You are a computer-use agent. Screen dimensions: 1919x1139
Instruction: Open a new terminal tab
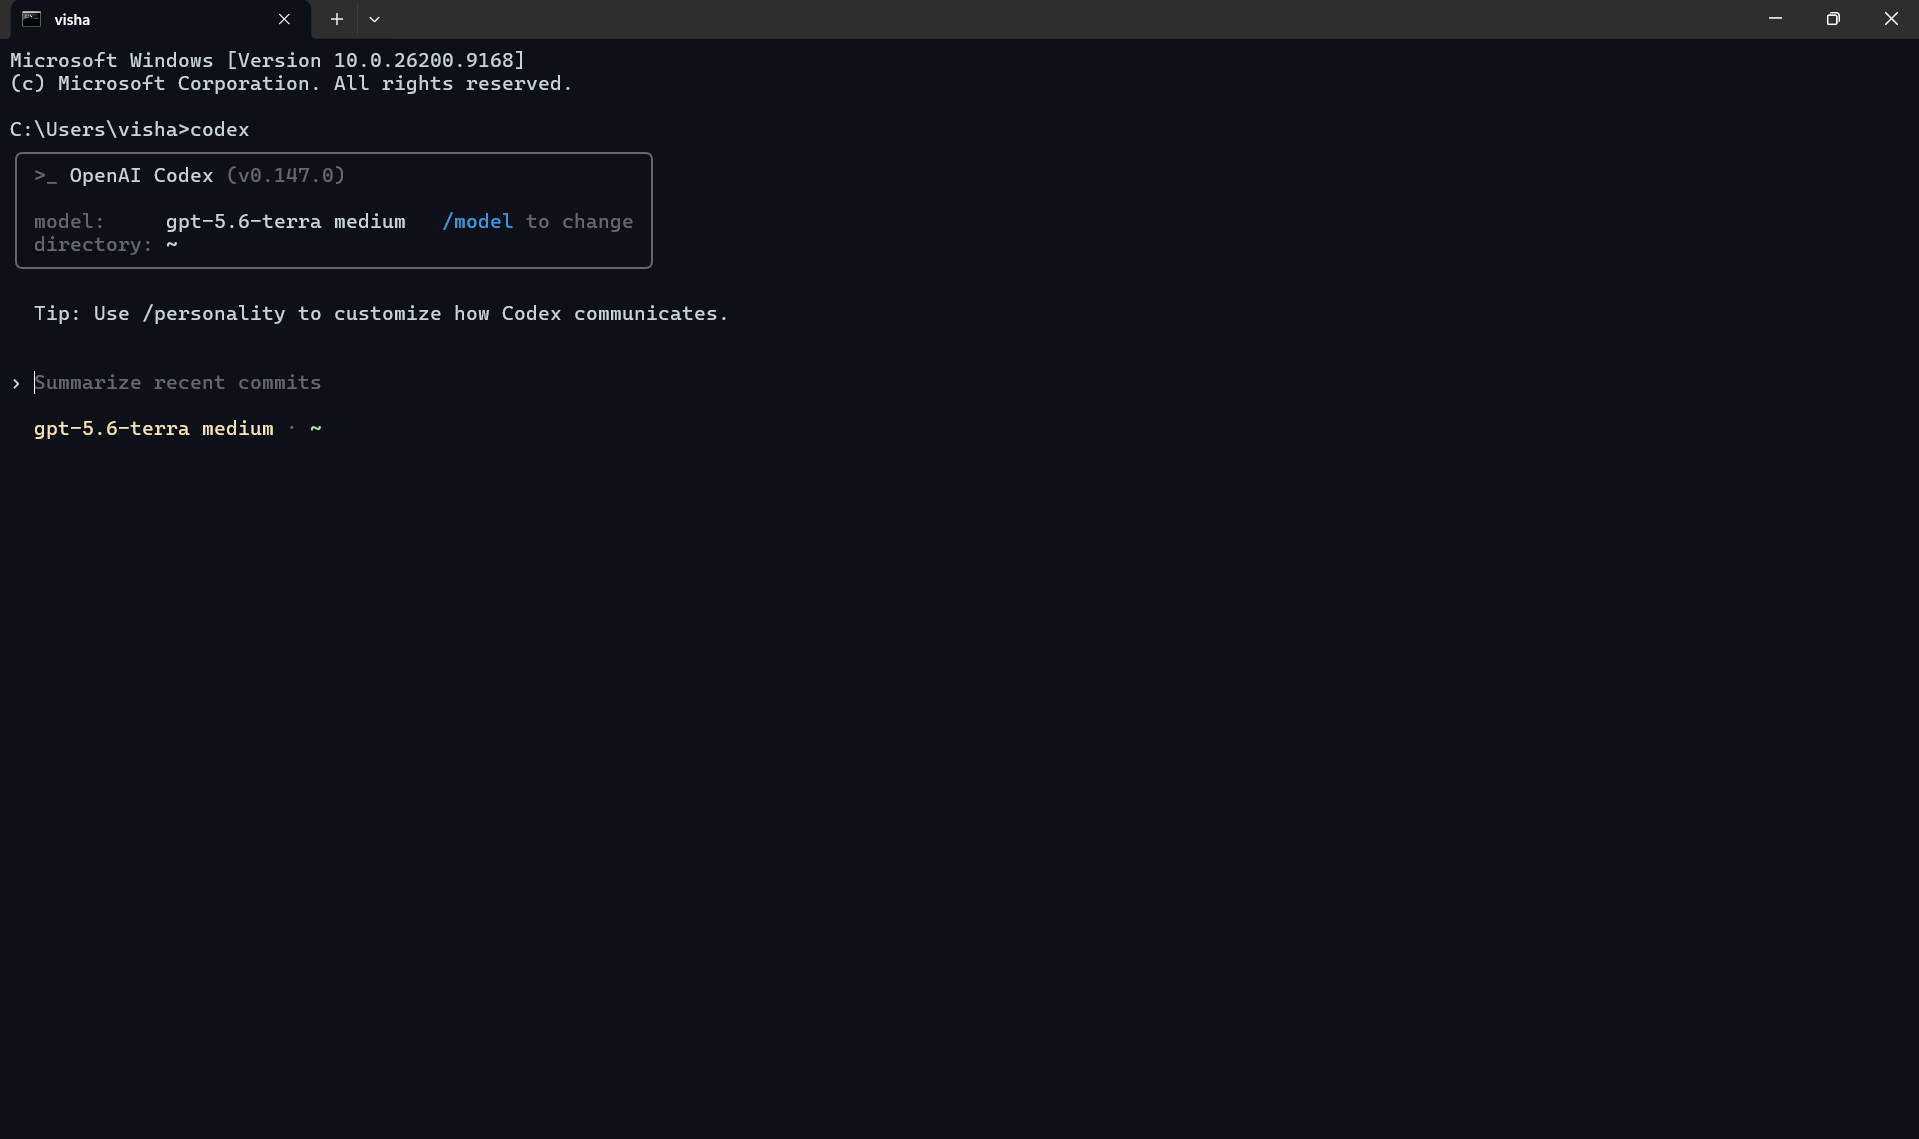click(337, 19)
